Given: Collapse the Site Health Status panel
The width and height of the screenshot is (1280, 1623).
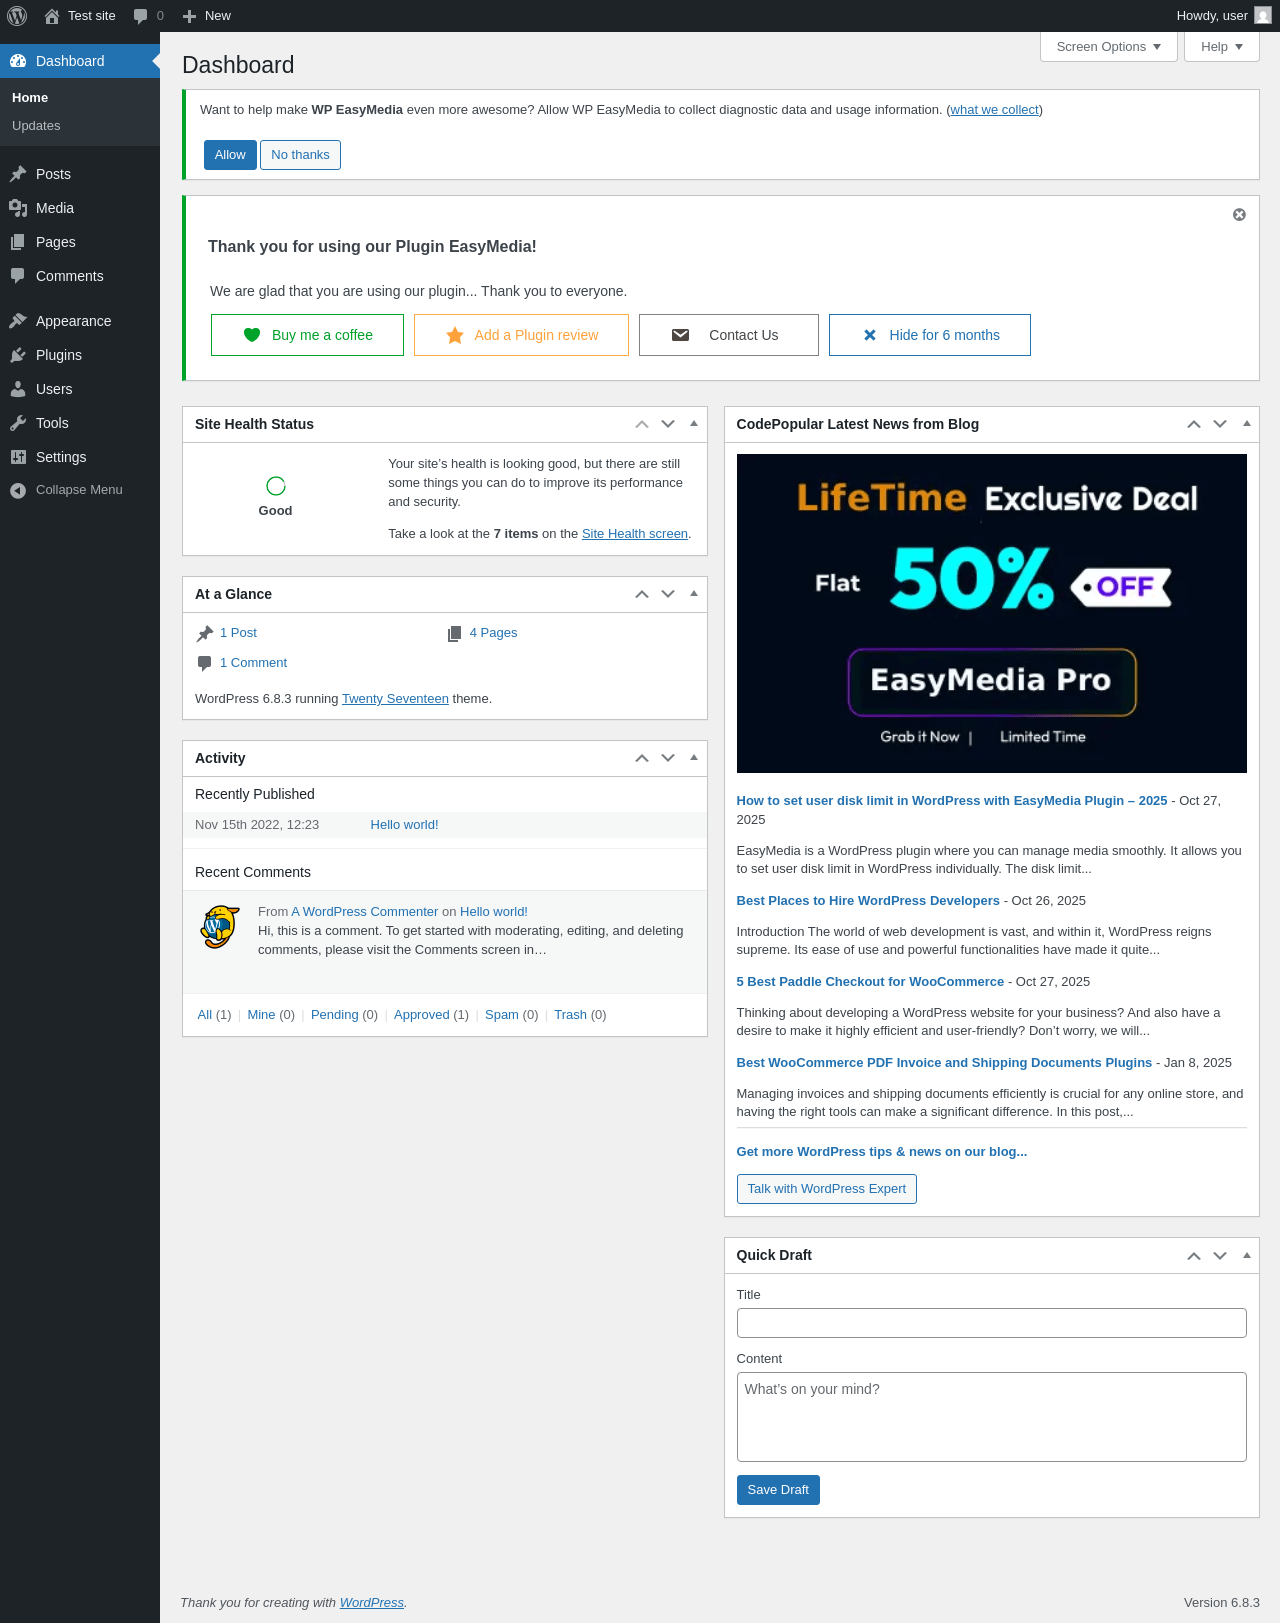Looking at the screenshot, I should coord(694,424).
